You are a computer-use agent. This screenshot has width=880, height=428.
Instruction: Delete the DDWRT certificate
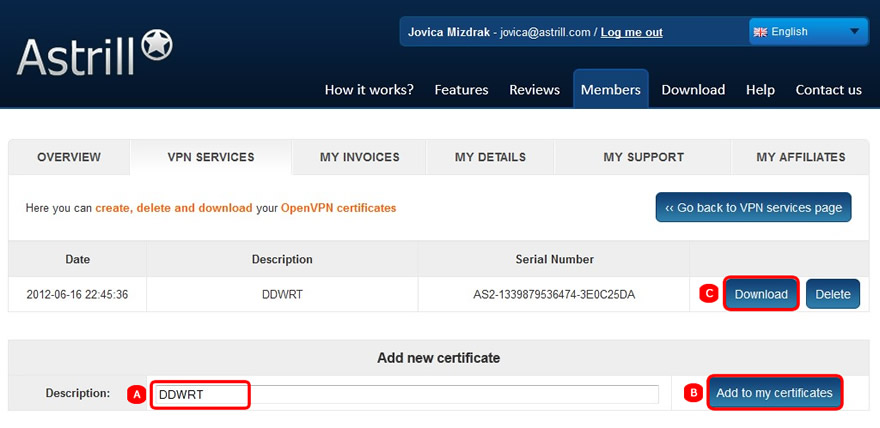click(833, 294)
